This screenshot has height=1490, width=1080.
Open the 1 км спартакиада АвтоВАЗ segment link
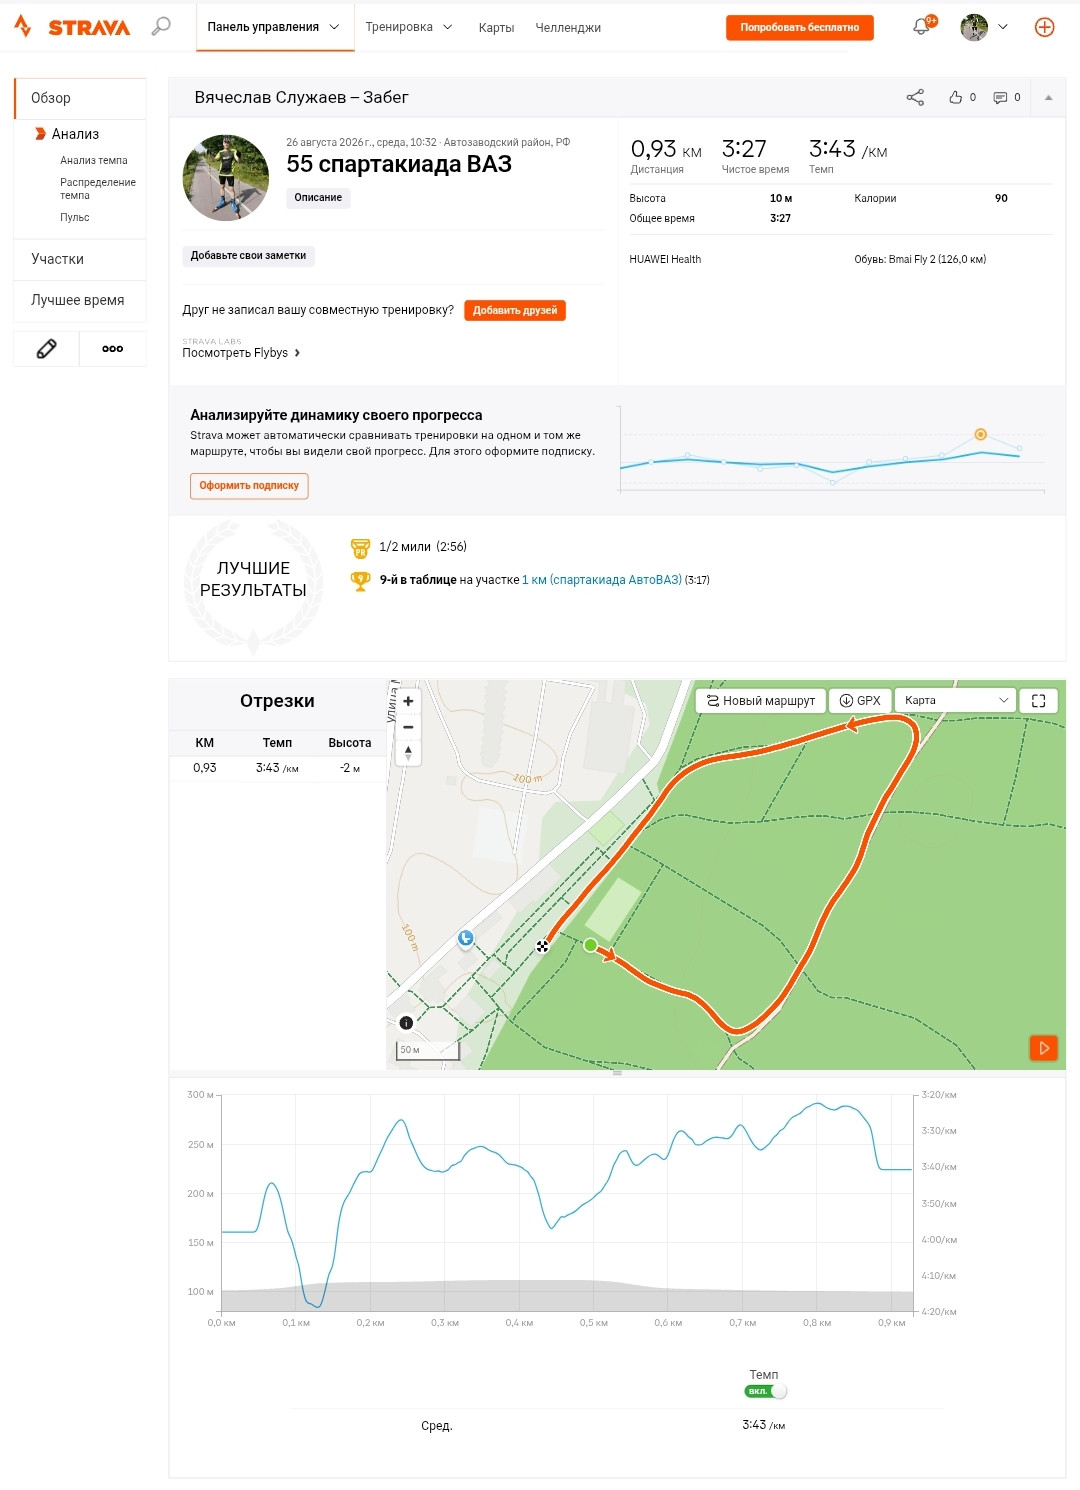click(602, 580)
